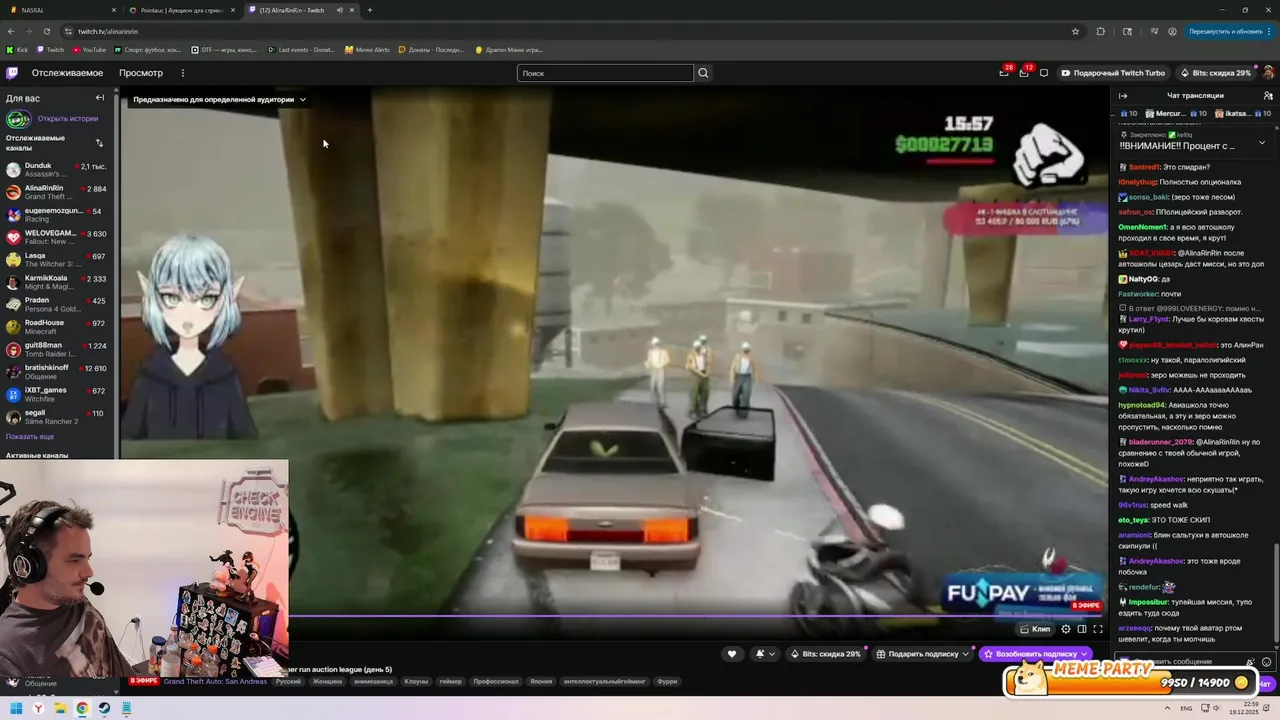1280x720 pixels.
Task: Open whispers speech bubble icon
Action: pos(1044,73)
